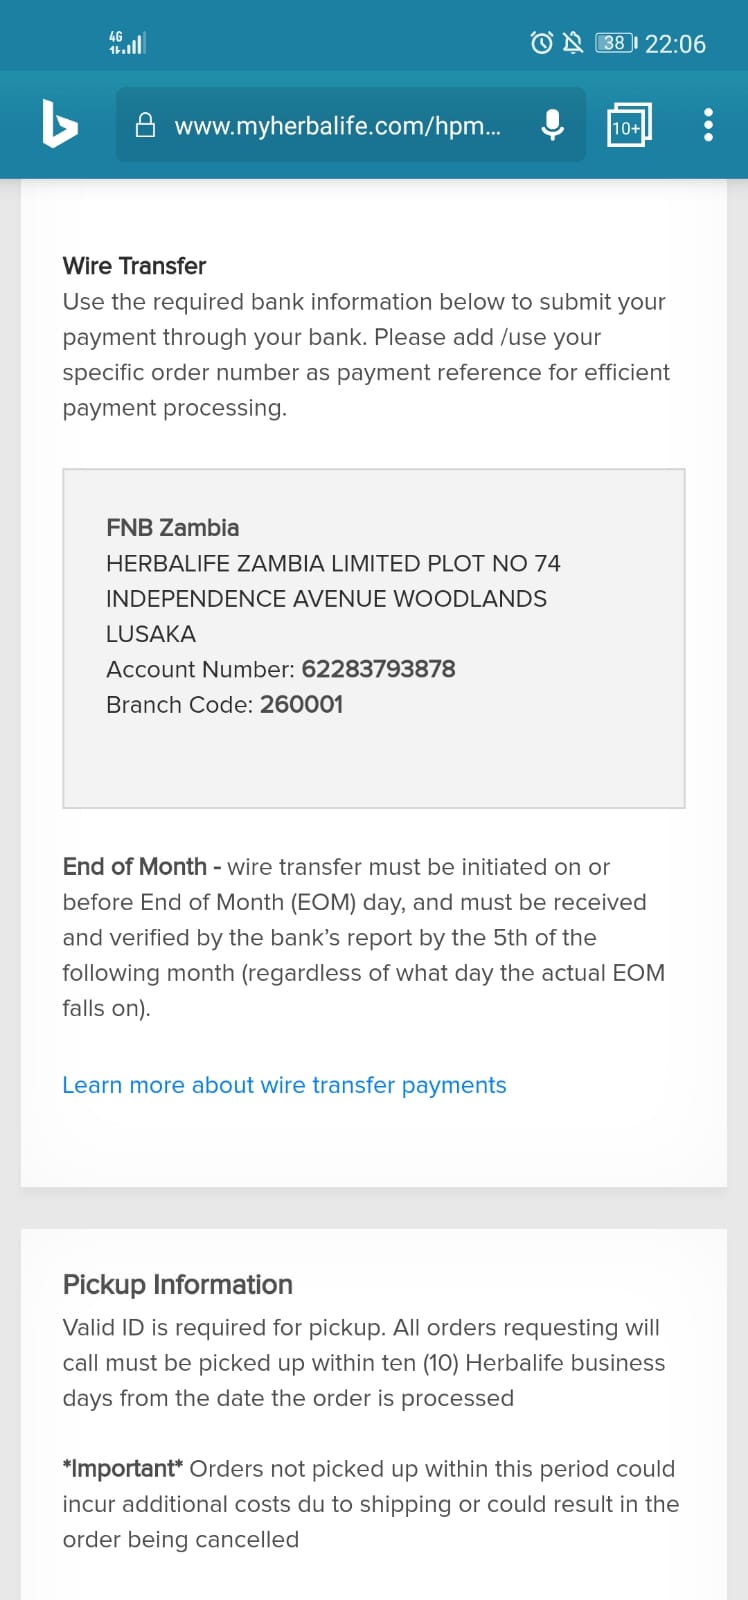Viewport: 748px width, 1600px height.
Task: Open the three-dot browser menu
Action: [708, 125]
